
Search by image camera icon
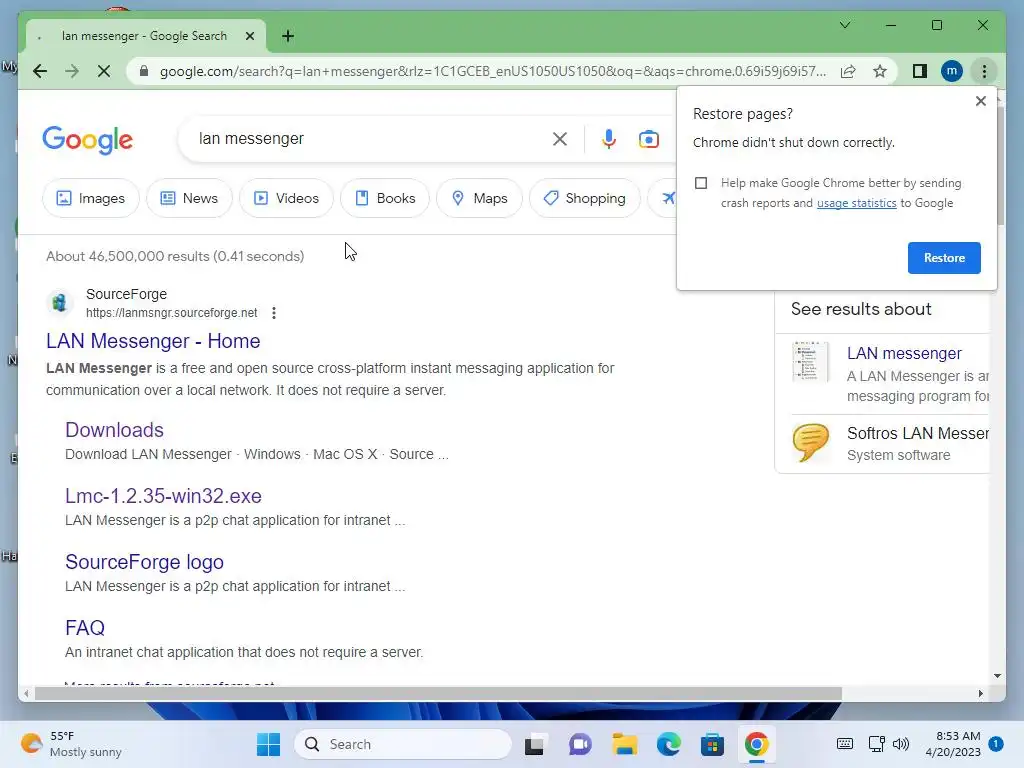coord(648,139)
